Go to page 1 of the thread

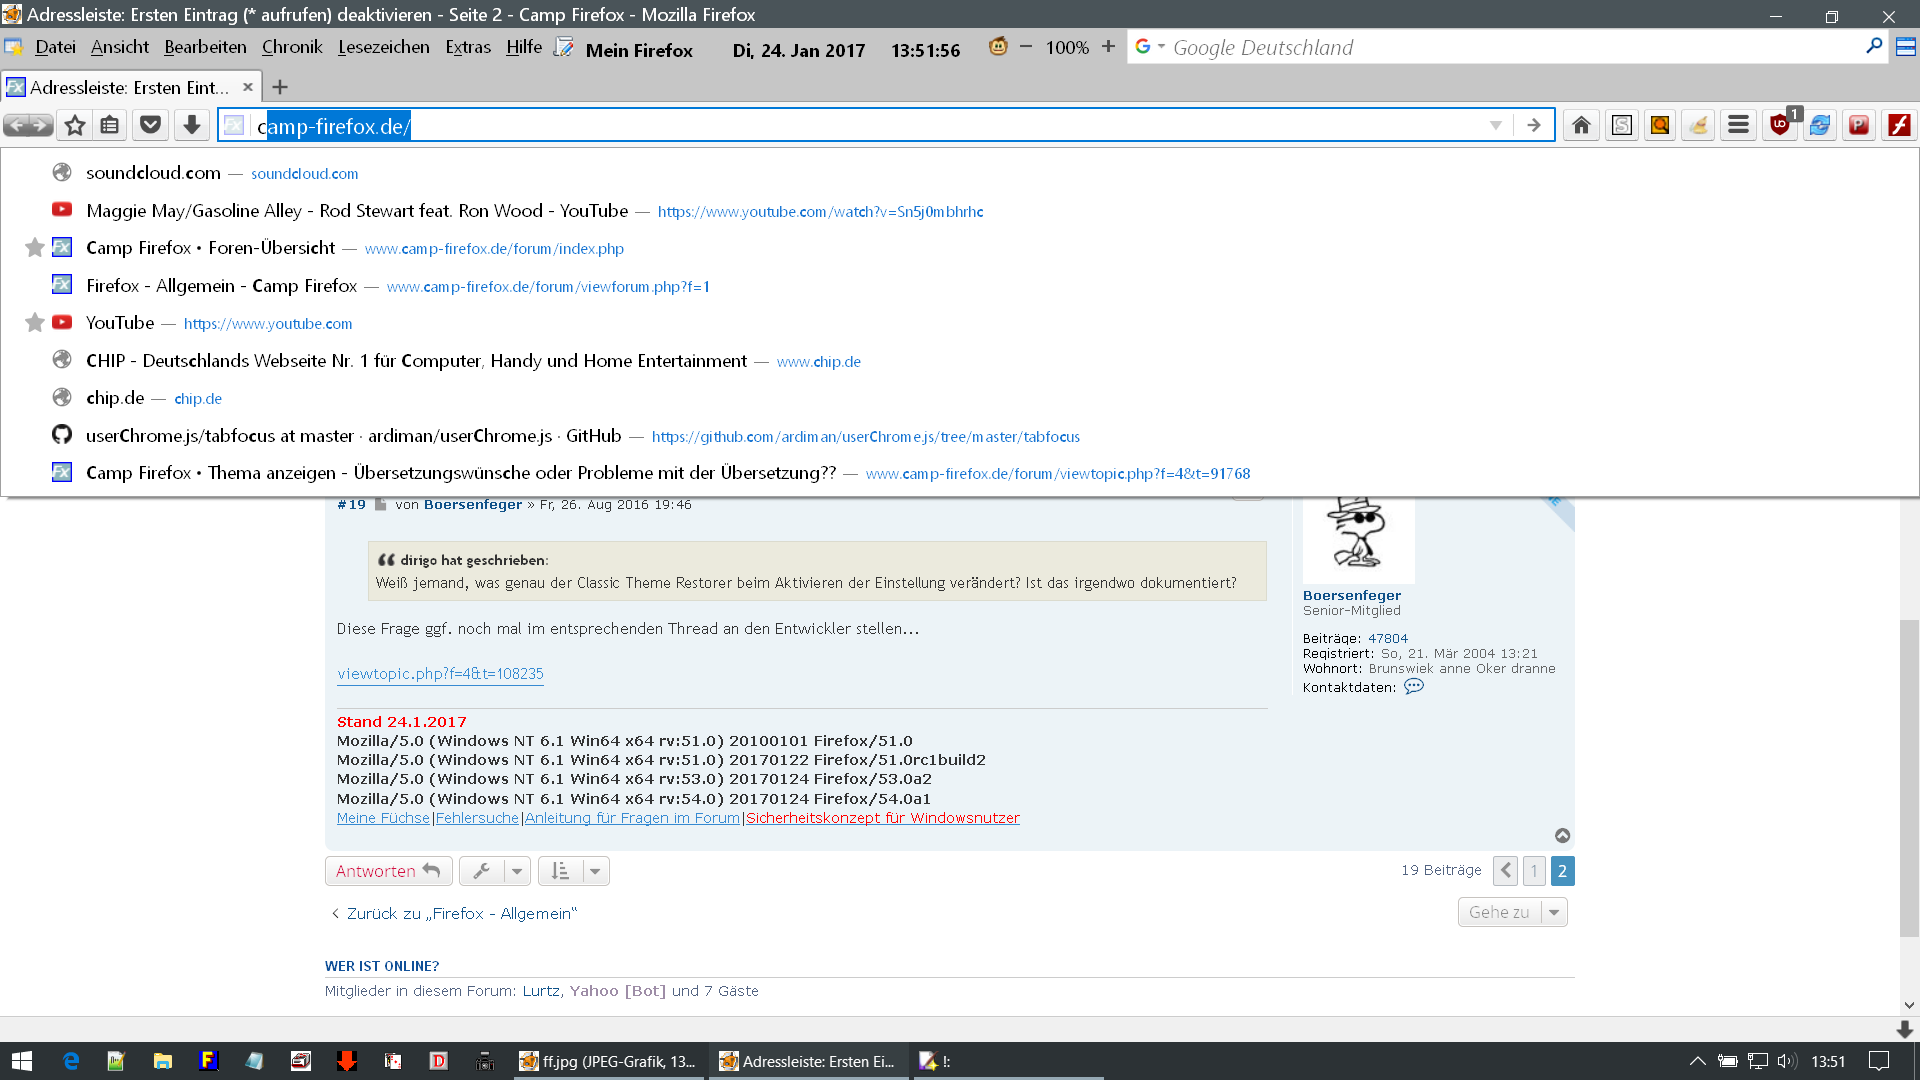coord(1533,871)
